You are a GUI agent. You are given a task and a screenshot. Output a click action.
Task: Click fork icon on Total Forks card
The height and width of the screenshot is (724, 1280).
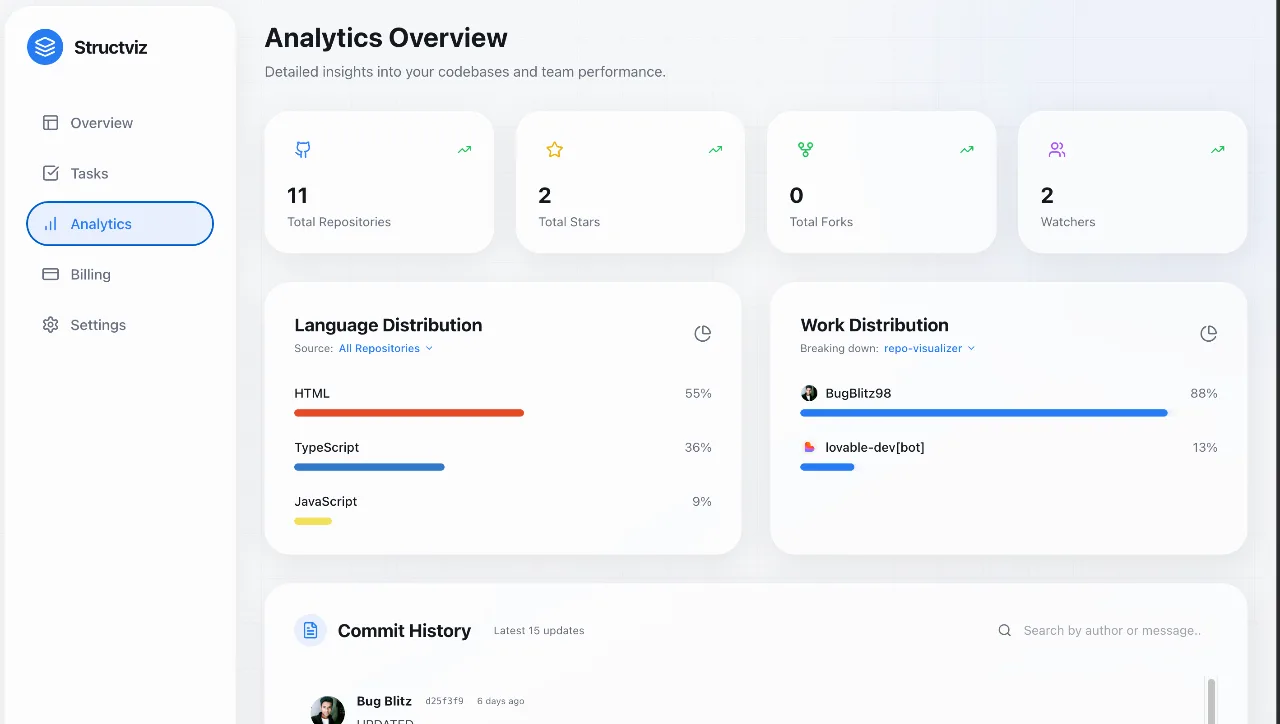[805, 150]
